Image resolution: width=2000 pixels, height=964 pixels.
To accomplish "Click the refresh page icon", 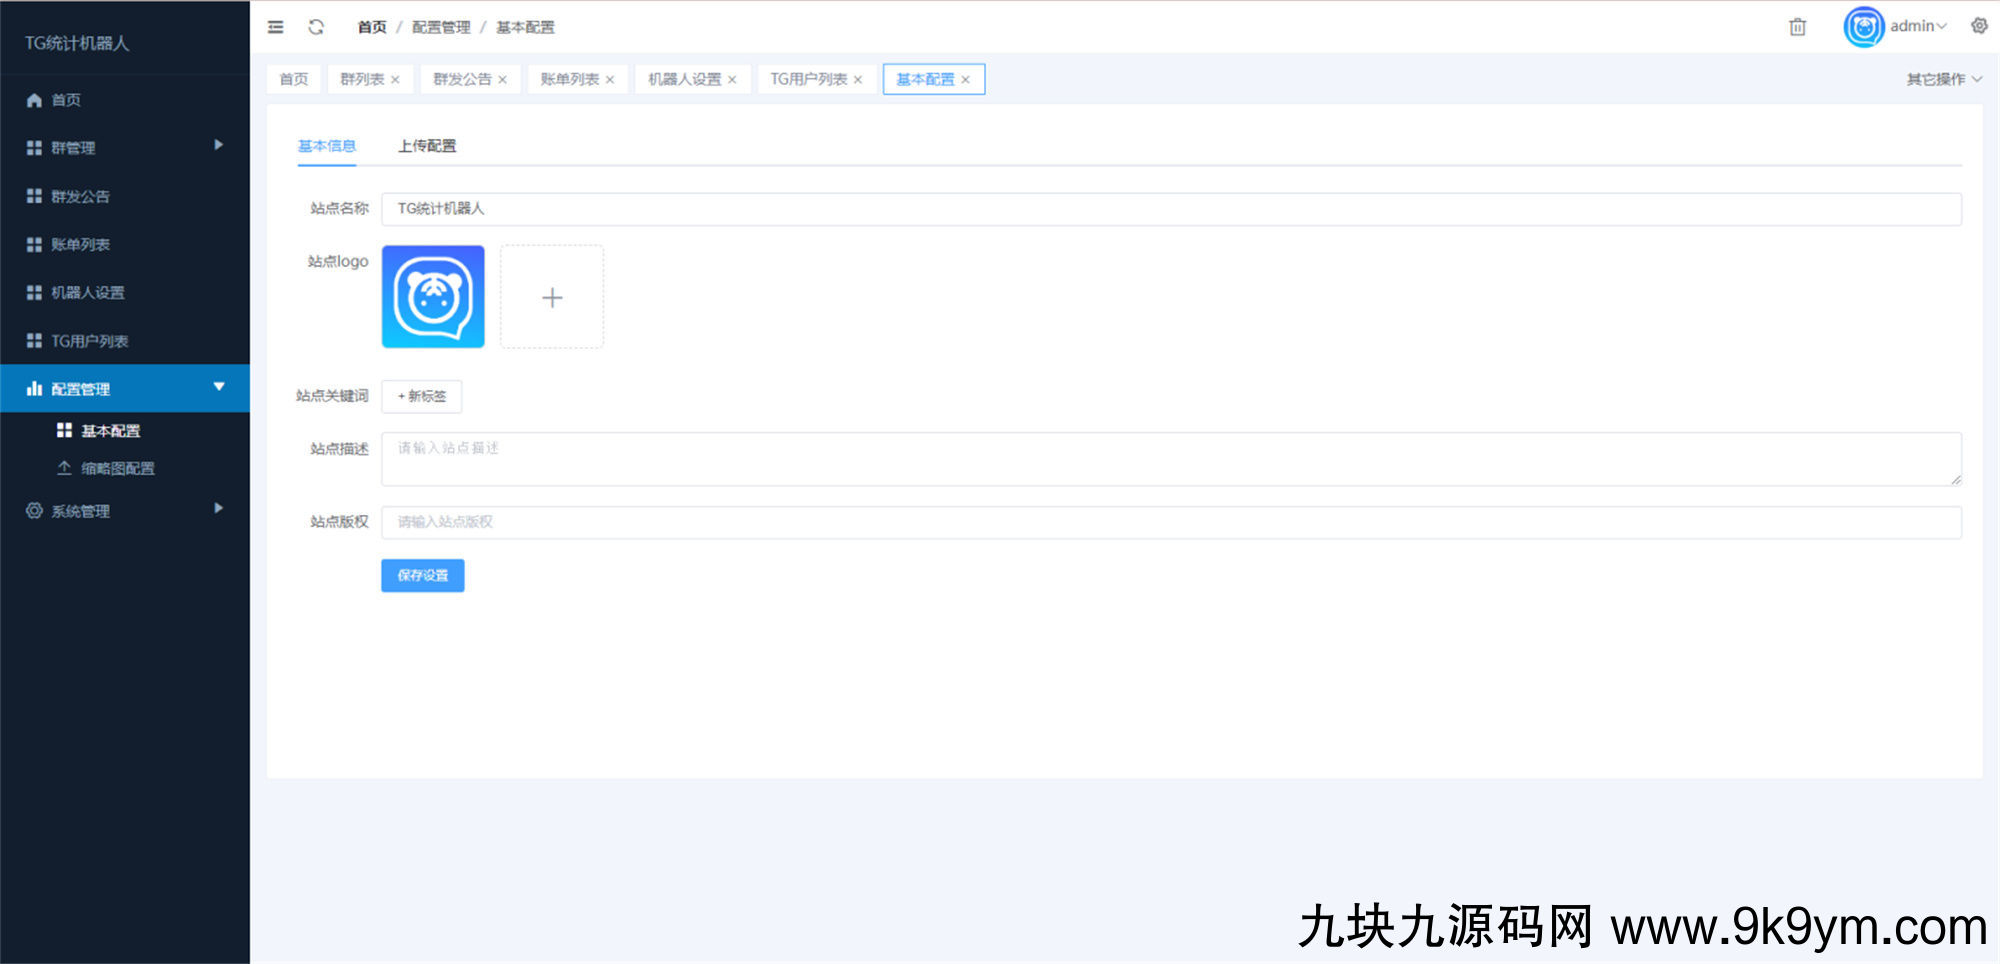I will click(316, 27).
